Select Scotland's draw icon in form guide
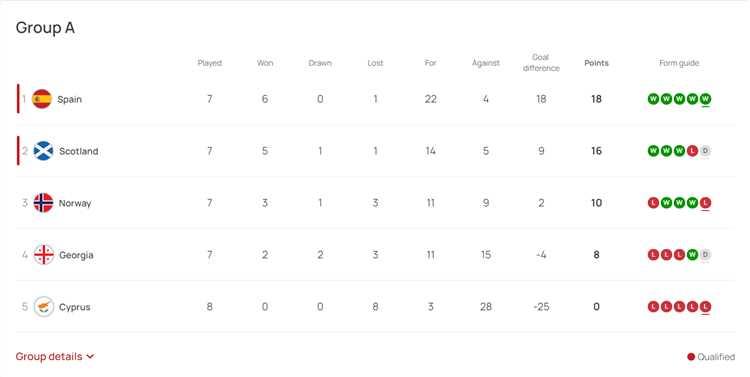 [x=705, y=151]
